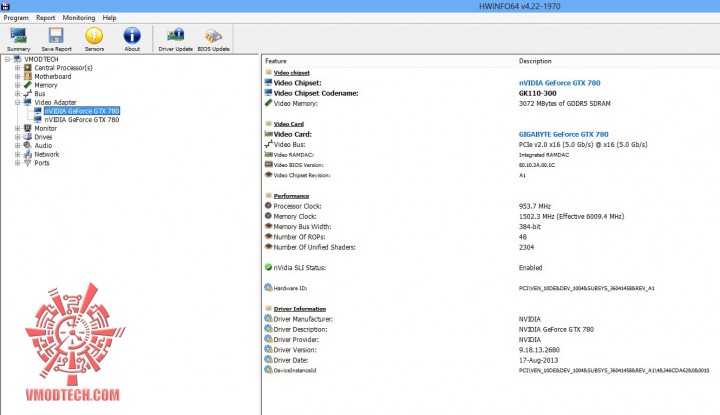Screen dimensions: 720x415
Task: Click the Processor Clock row icon
Action: point(269,206)
